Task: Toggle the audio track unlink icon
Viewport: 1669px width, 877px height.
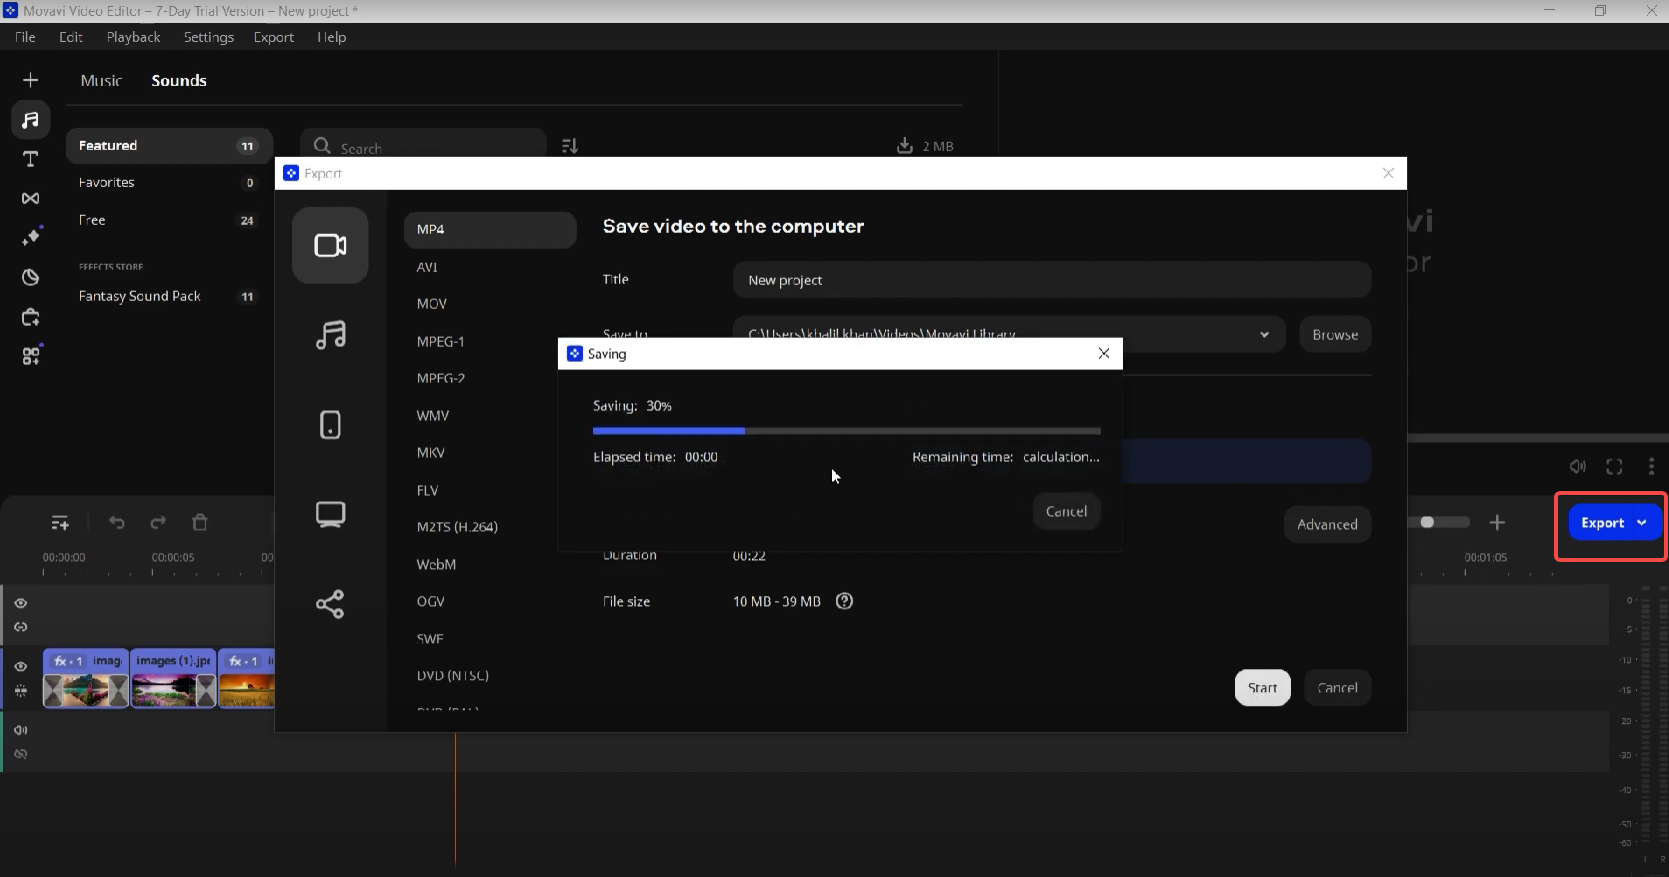Action: pyautogui.click(x=21, y=754)
